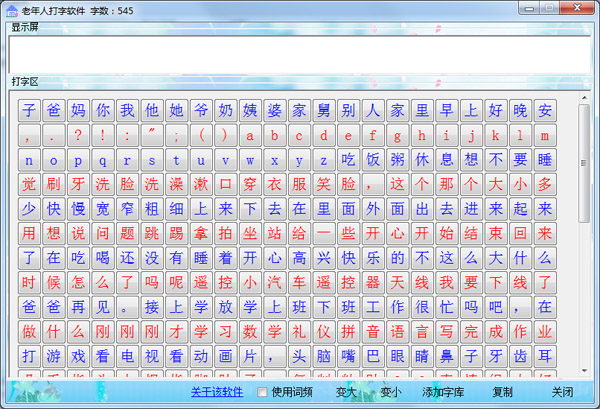Open 添加字库 to add a word library
600x409 pixels.
[x=443, y=392]
